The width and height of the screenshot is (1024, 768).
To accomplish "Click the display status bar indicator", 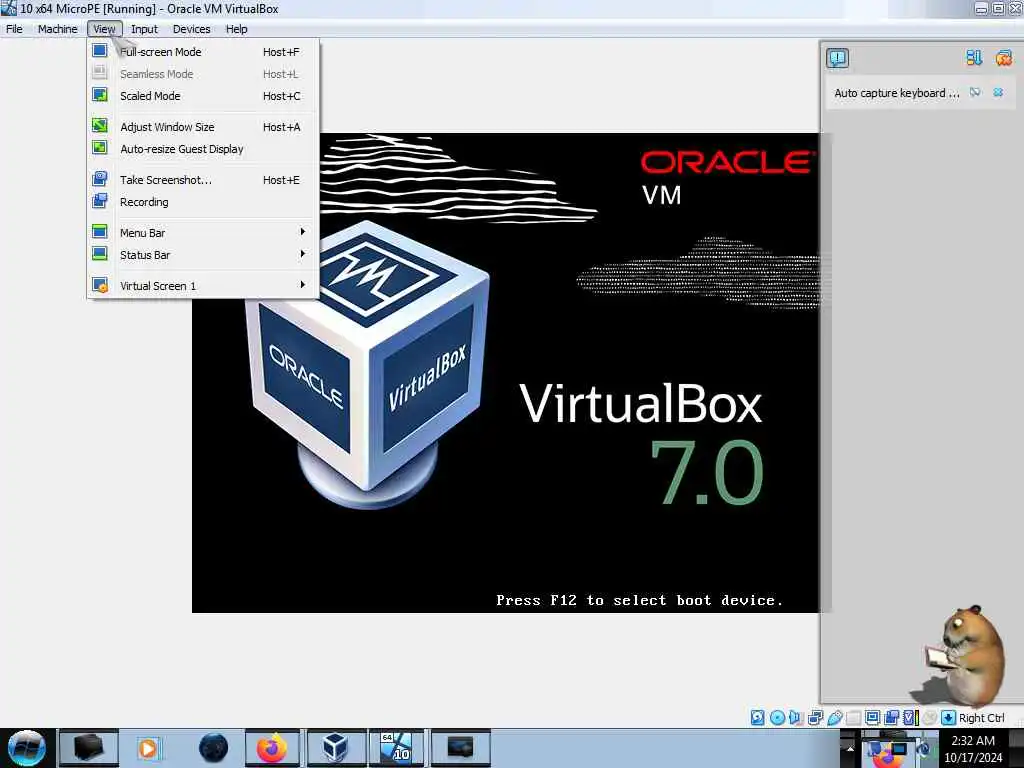I will tap(872, 718).
